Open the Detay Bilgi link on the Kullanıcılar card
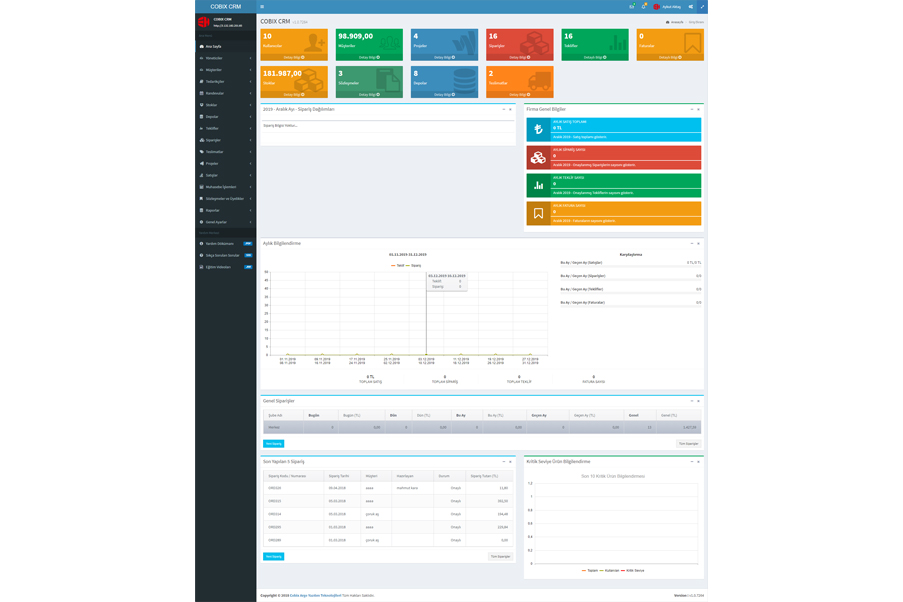Viewport: 903px width, 602px height. [x=294, y=58]
